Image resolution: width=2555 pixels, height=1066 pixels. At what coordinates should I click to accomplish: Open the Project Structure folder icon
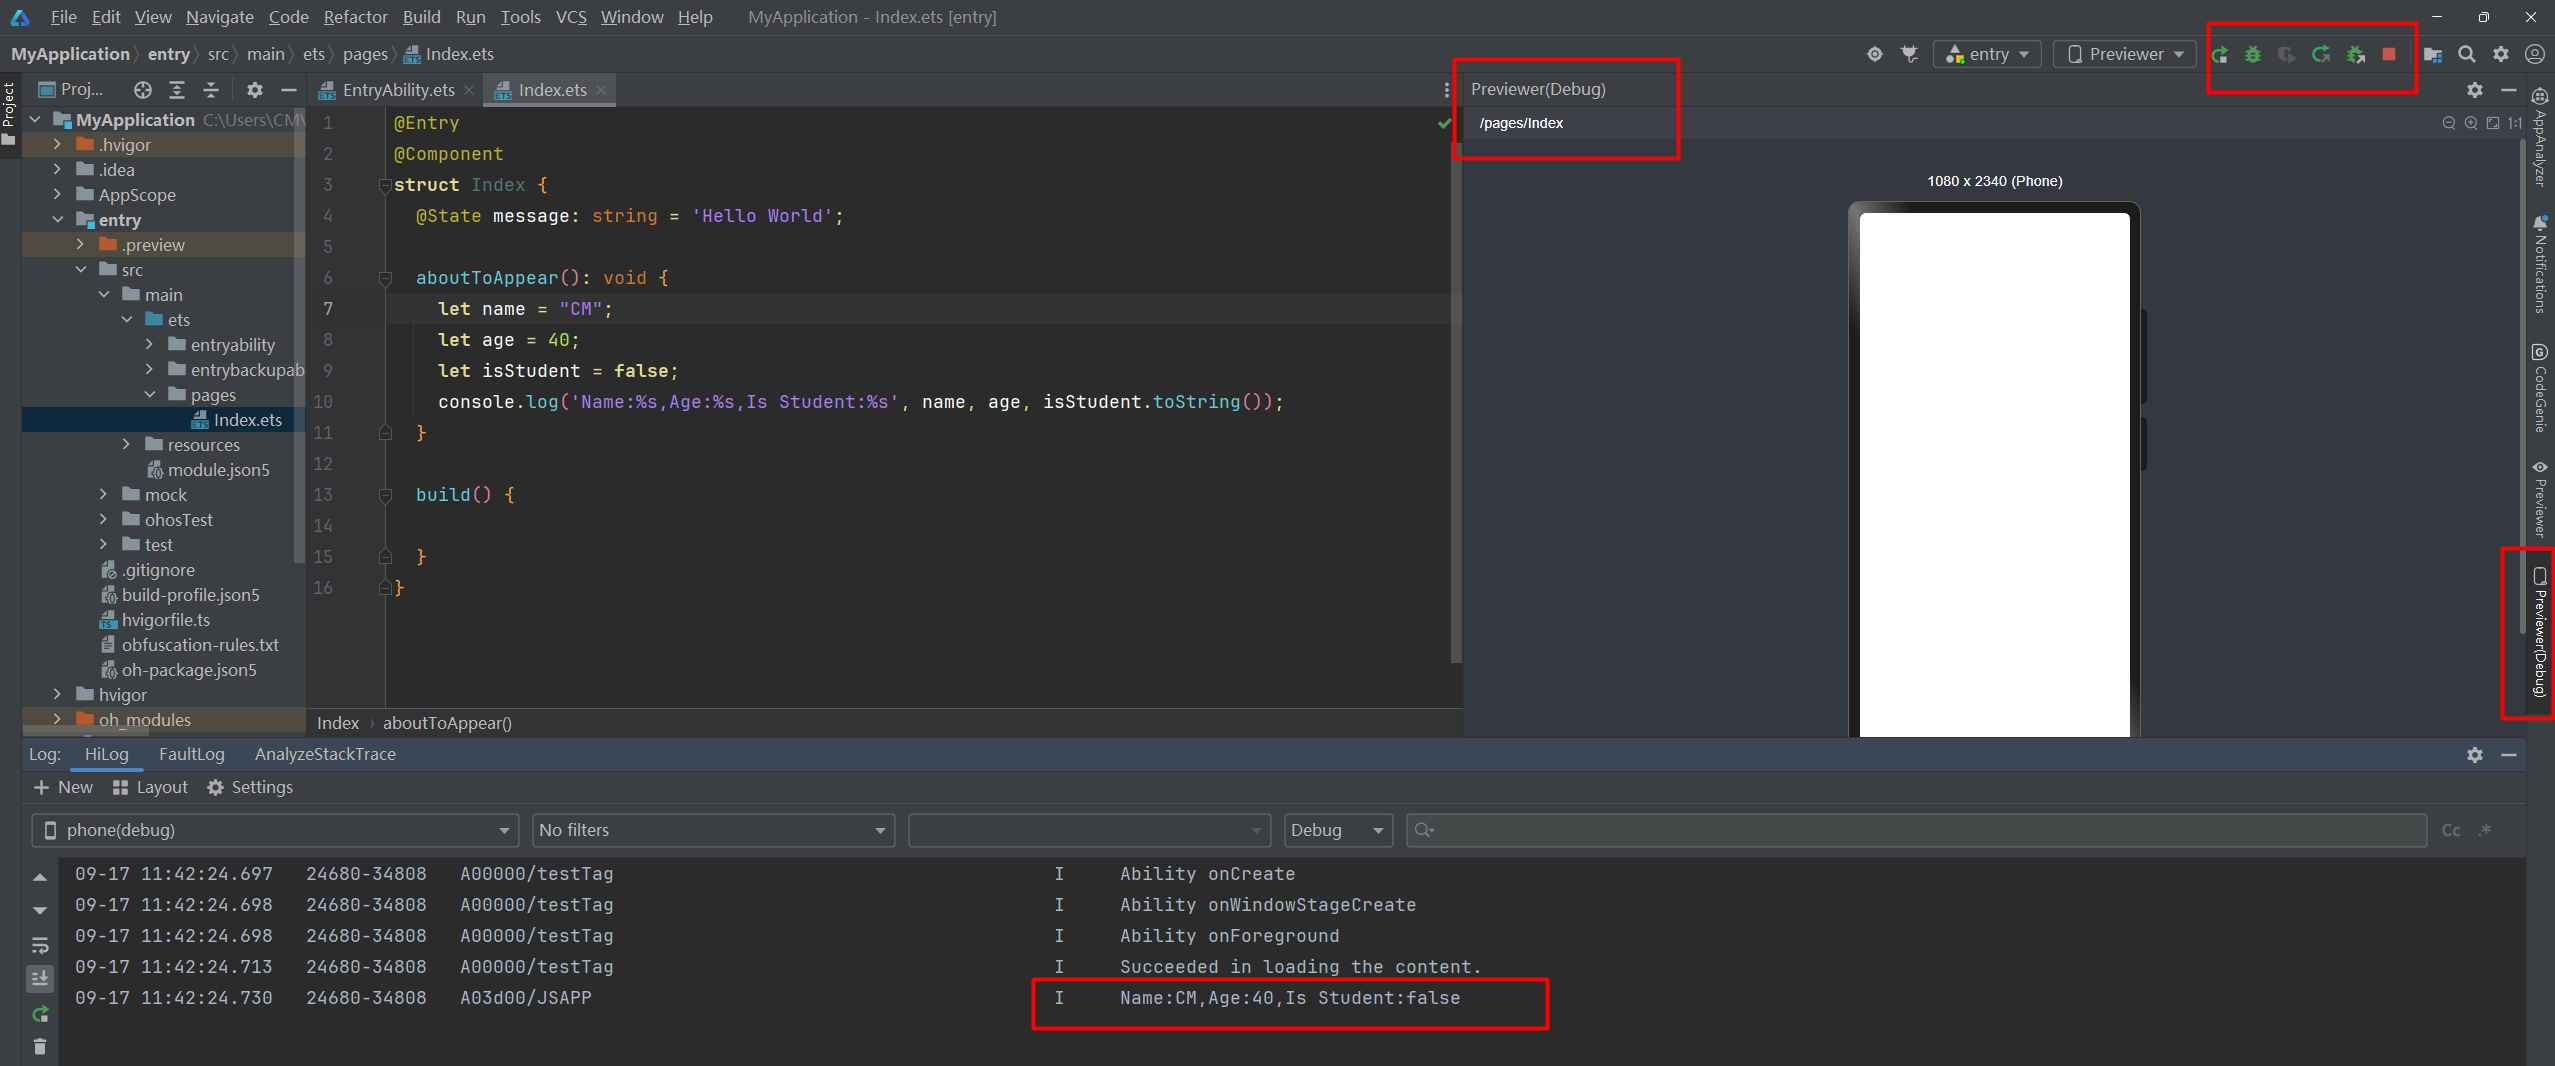tap(2433, 55)
